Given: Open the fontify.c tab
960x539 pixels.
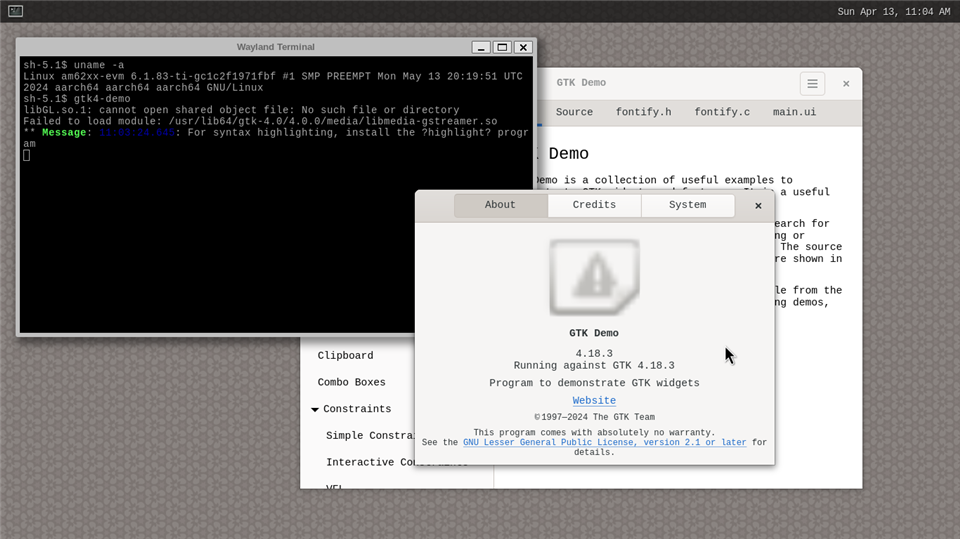Looking at the screenshot, I should [722, 112].
